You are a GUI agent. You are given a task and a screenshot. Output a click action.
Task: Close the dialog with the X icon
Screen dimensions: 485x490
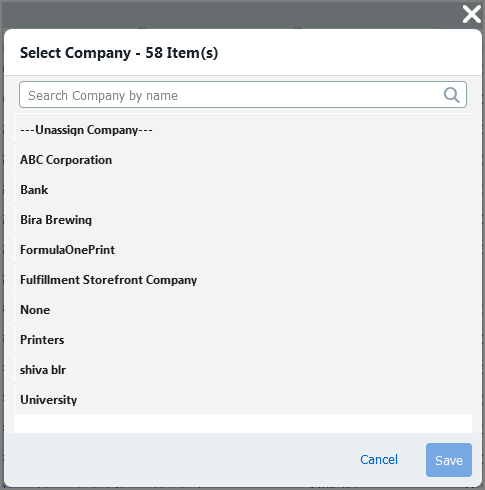click(472, 14)
